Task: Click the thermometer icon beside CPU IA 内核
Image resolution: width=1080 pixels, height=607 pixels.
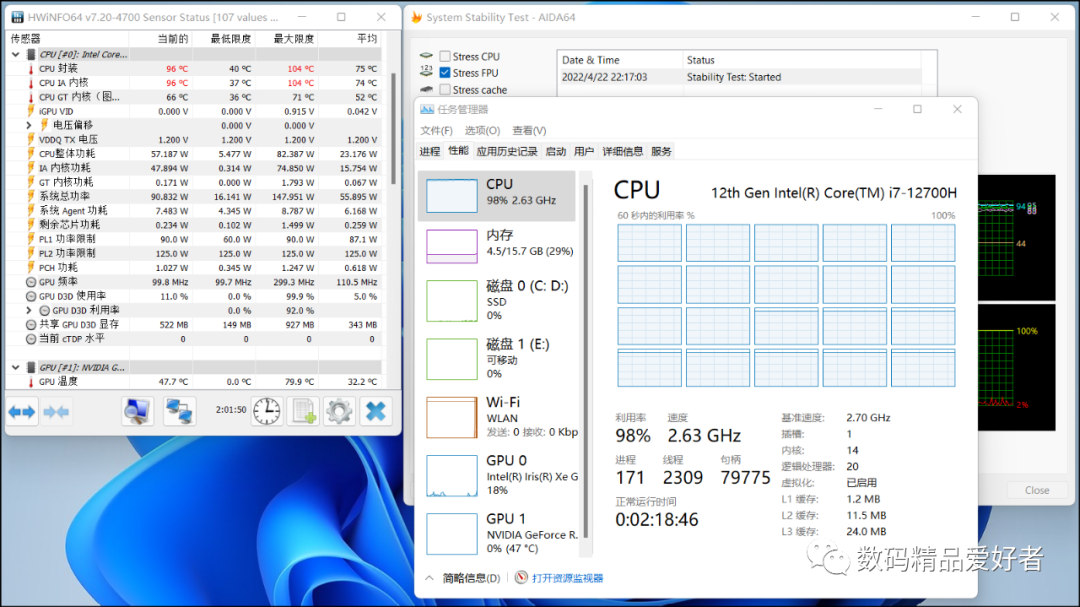Action: [30, 83]
